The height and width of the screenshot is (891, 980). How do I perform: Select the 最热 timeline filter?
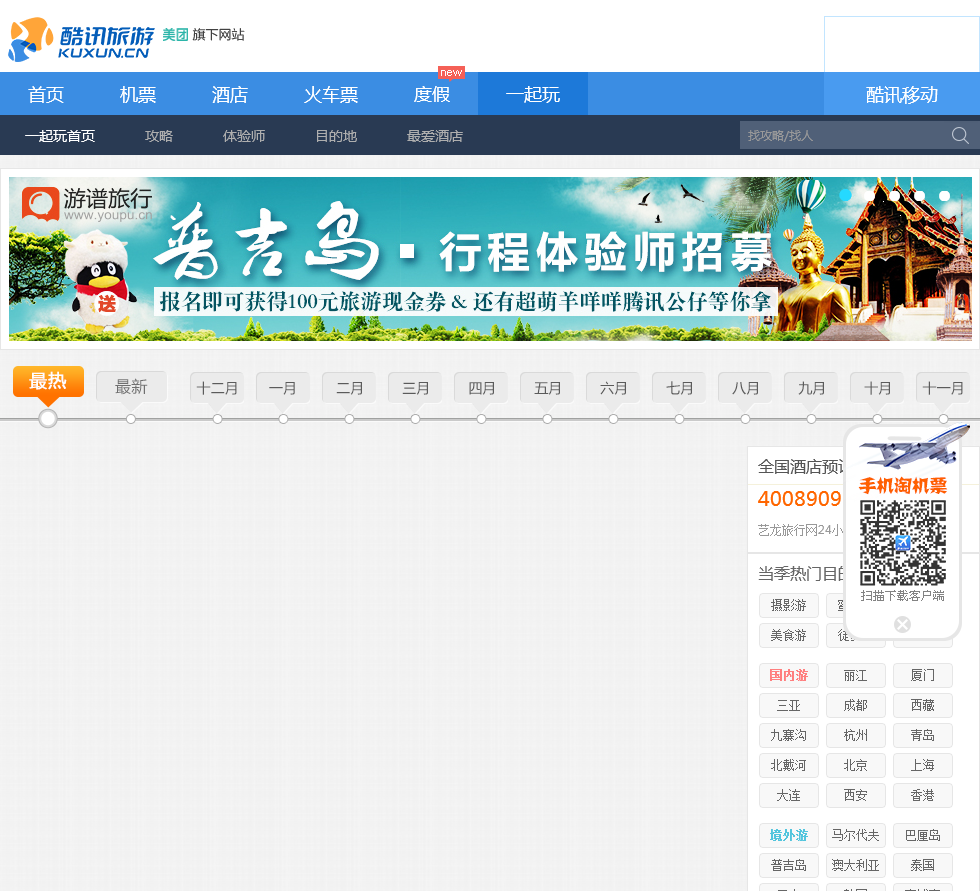pos(48,381)
